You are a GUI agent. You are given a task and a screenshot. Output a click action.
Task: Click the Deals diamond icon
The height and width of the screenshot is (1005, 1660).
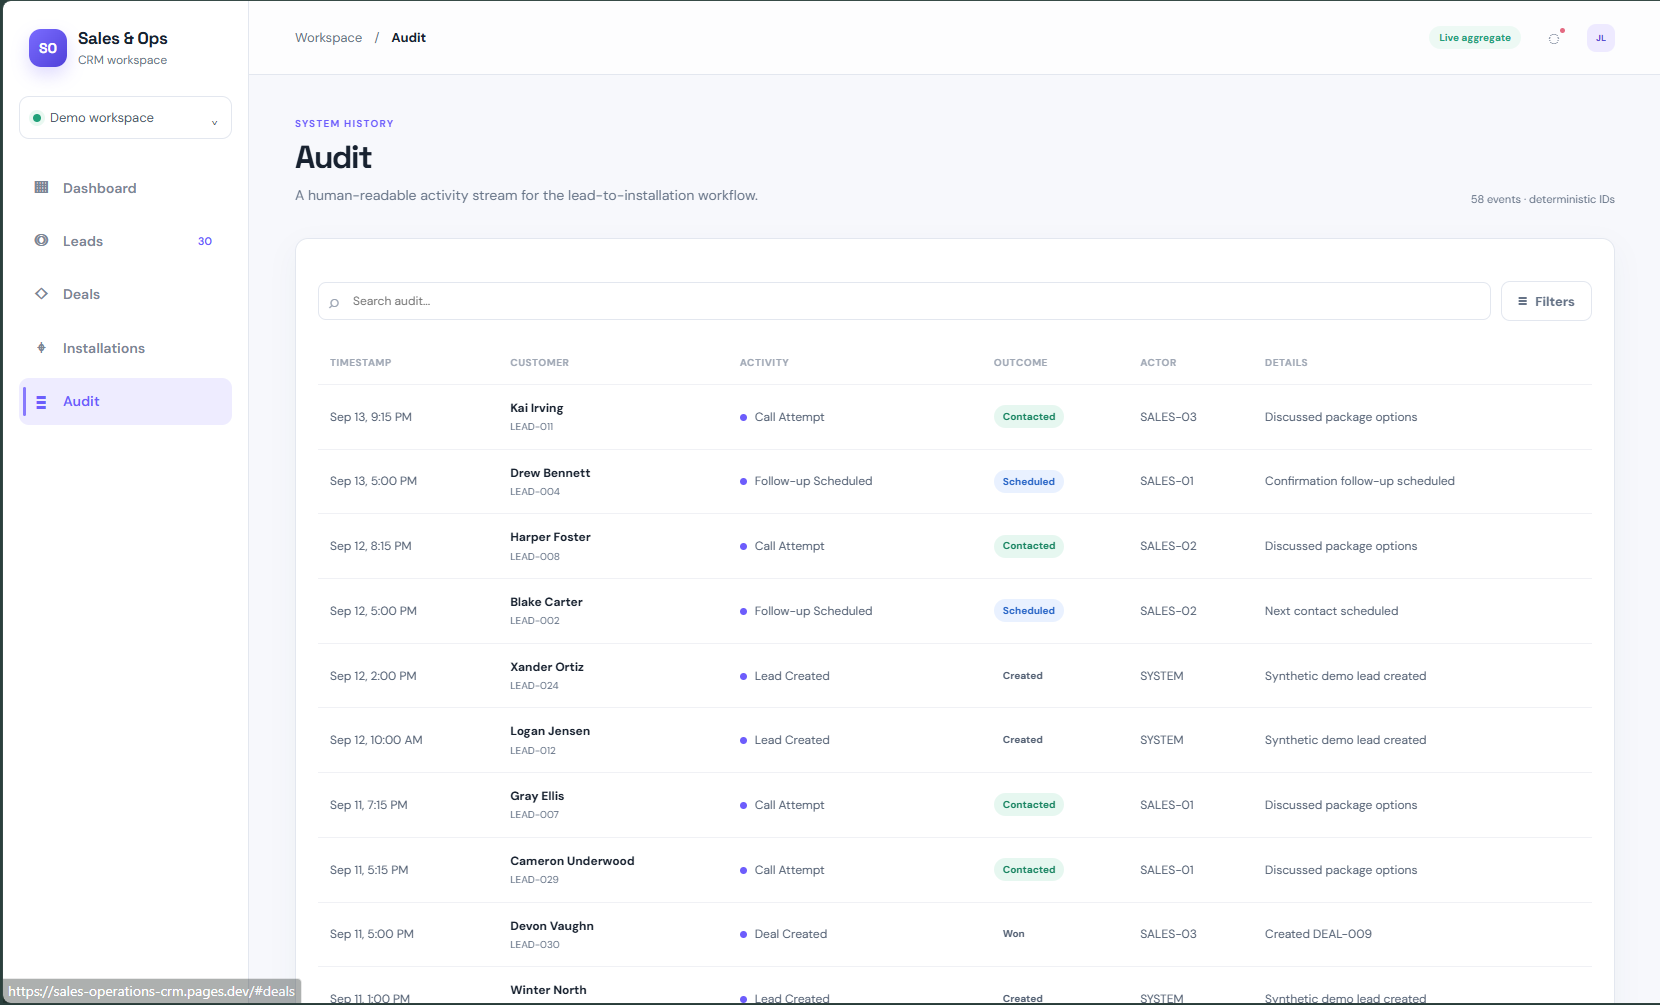click(41, 294)
